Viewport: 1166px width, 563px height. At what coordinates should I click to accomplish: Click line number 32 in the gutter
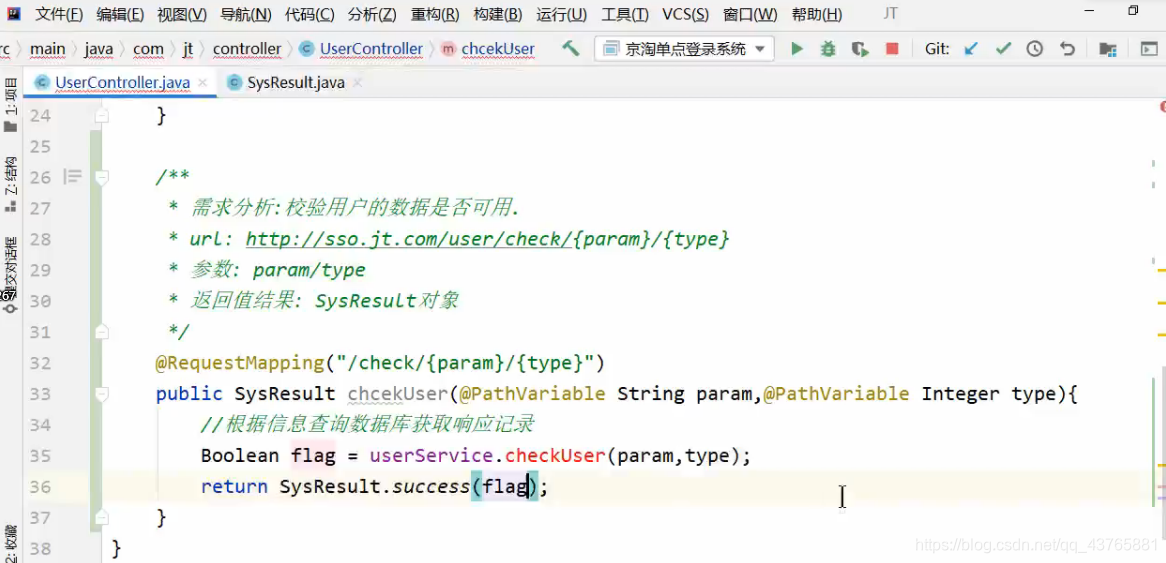tap(41, 363)
